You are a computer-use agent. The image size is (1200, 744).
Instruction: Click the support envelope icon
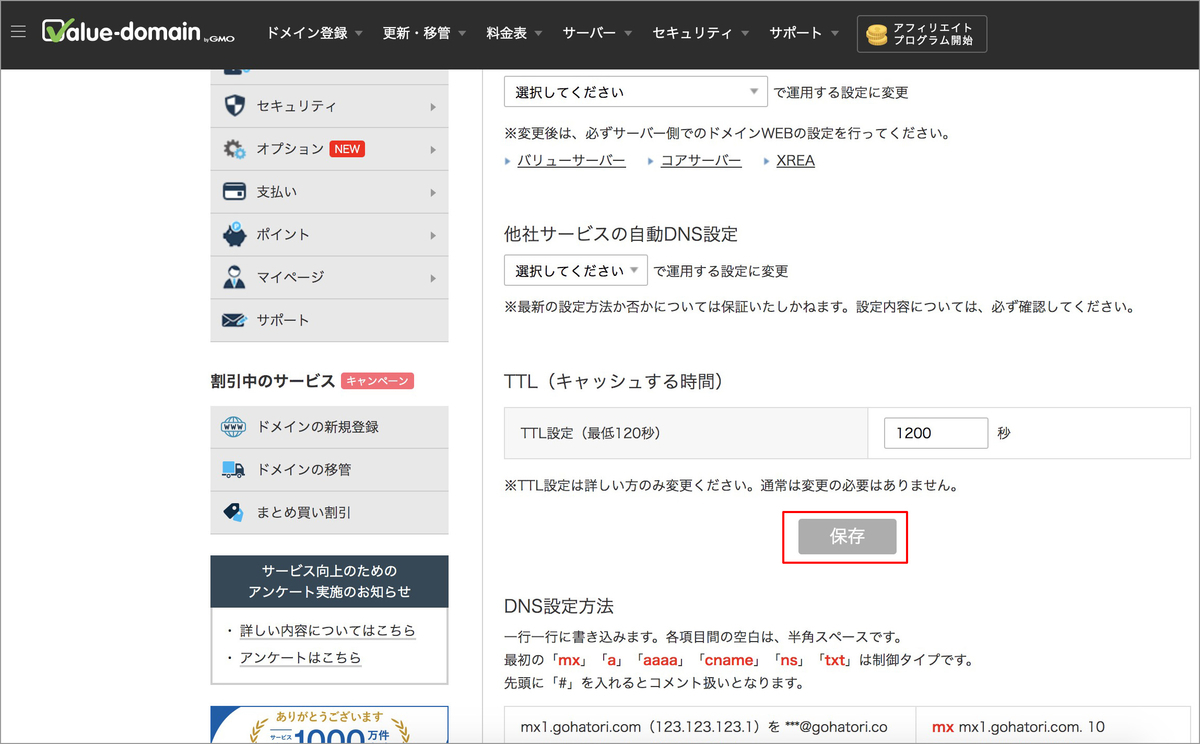(x=234, y=320)
